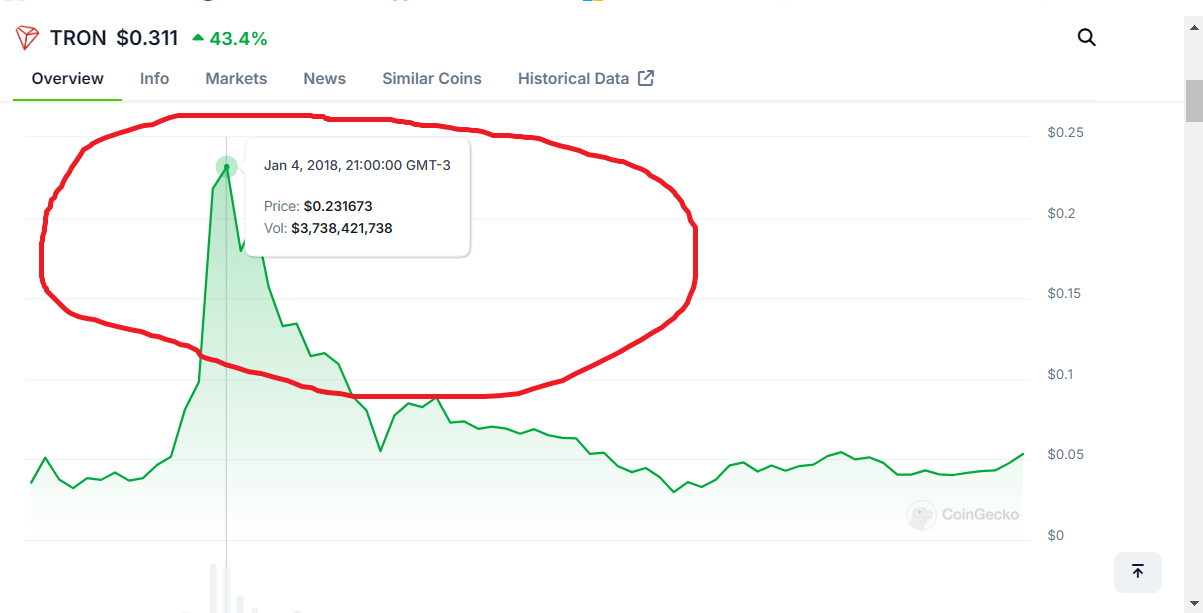Click the volume value $3,738,421,738 in tooltip
The image size is (1203, 613).
coord(341,228)
